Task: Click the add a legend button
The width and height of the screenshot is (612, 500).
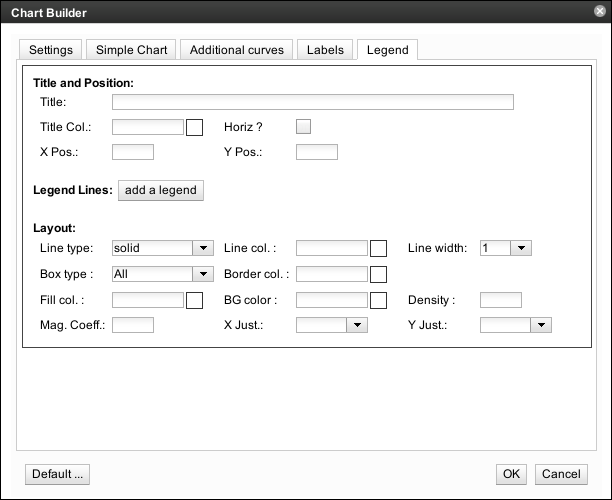Action: pyautogui.click(x=161, y=190)
